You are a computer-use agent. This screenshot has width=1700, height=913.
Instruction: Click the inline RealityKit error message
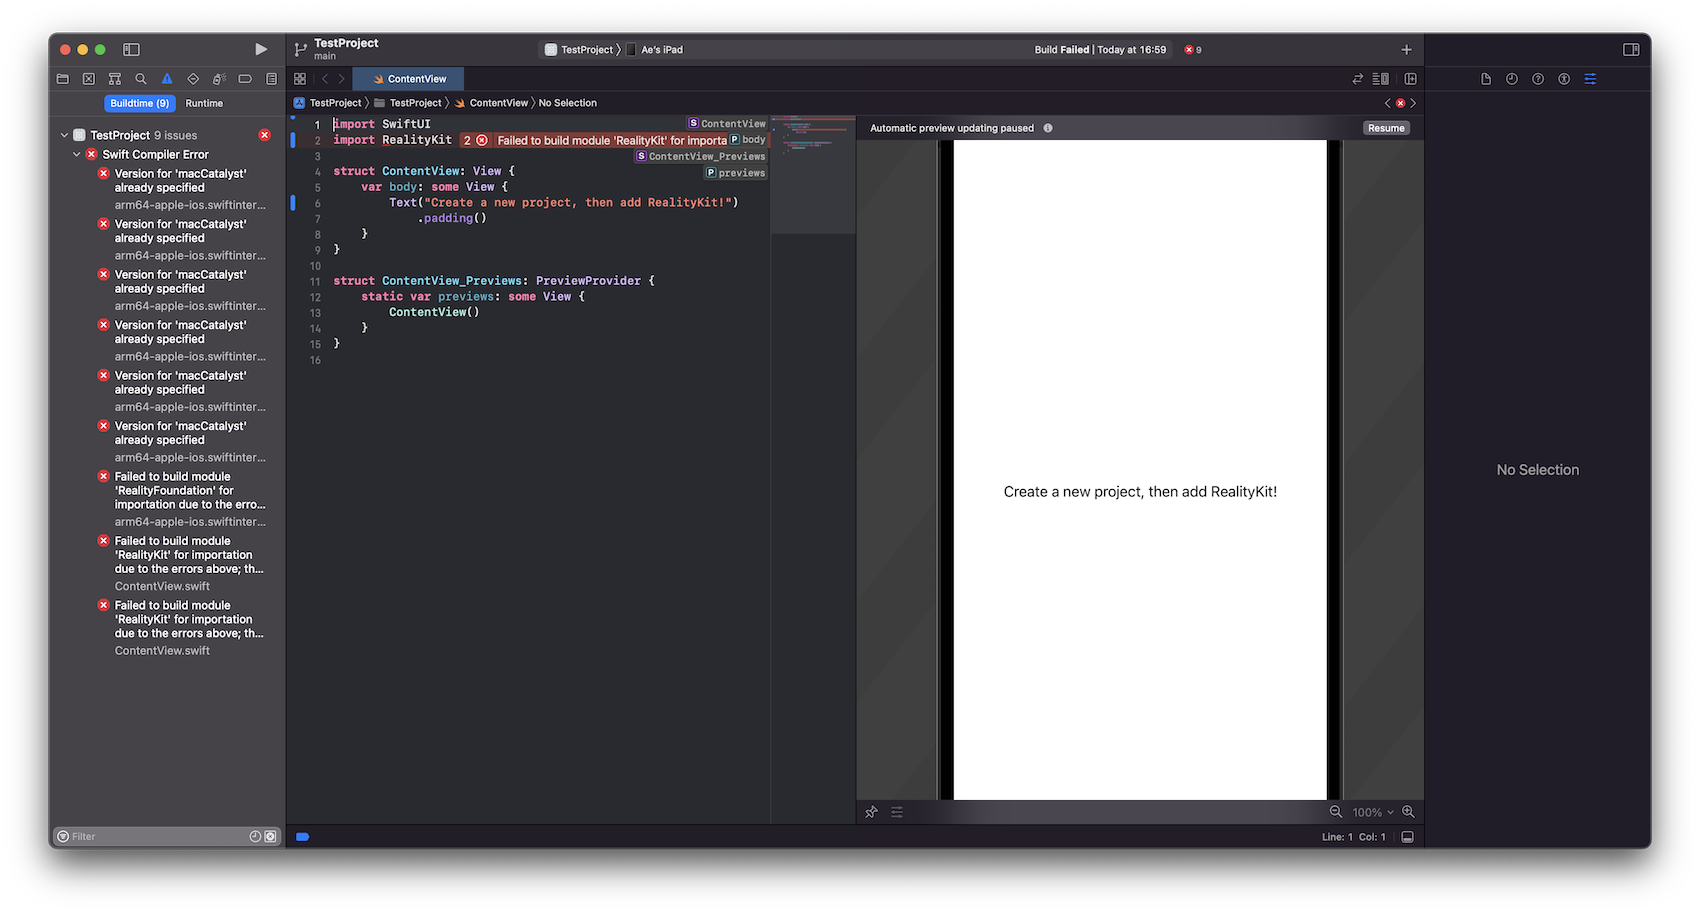(x=611, y=141)
